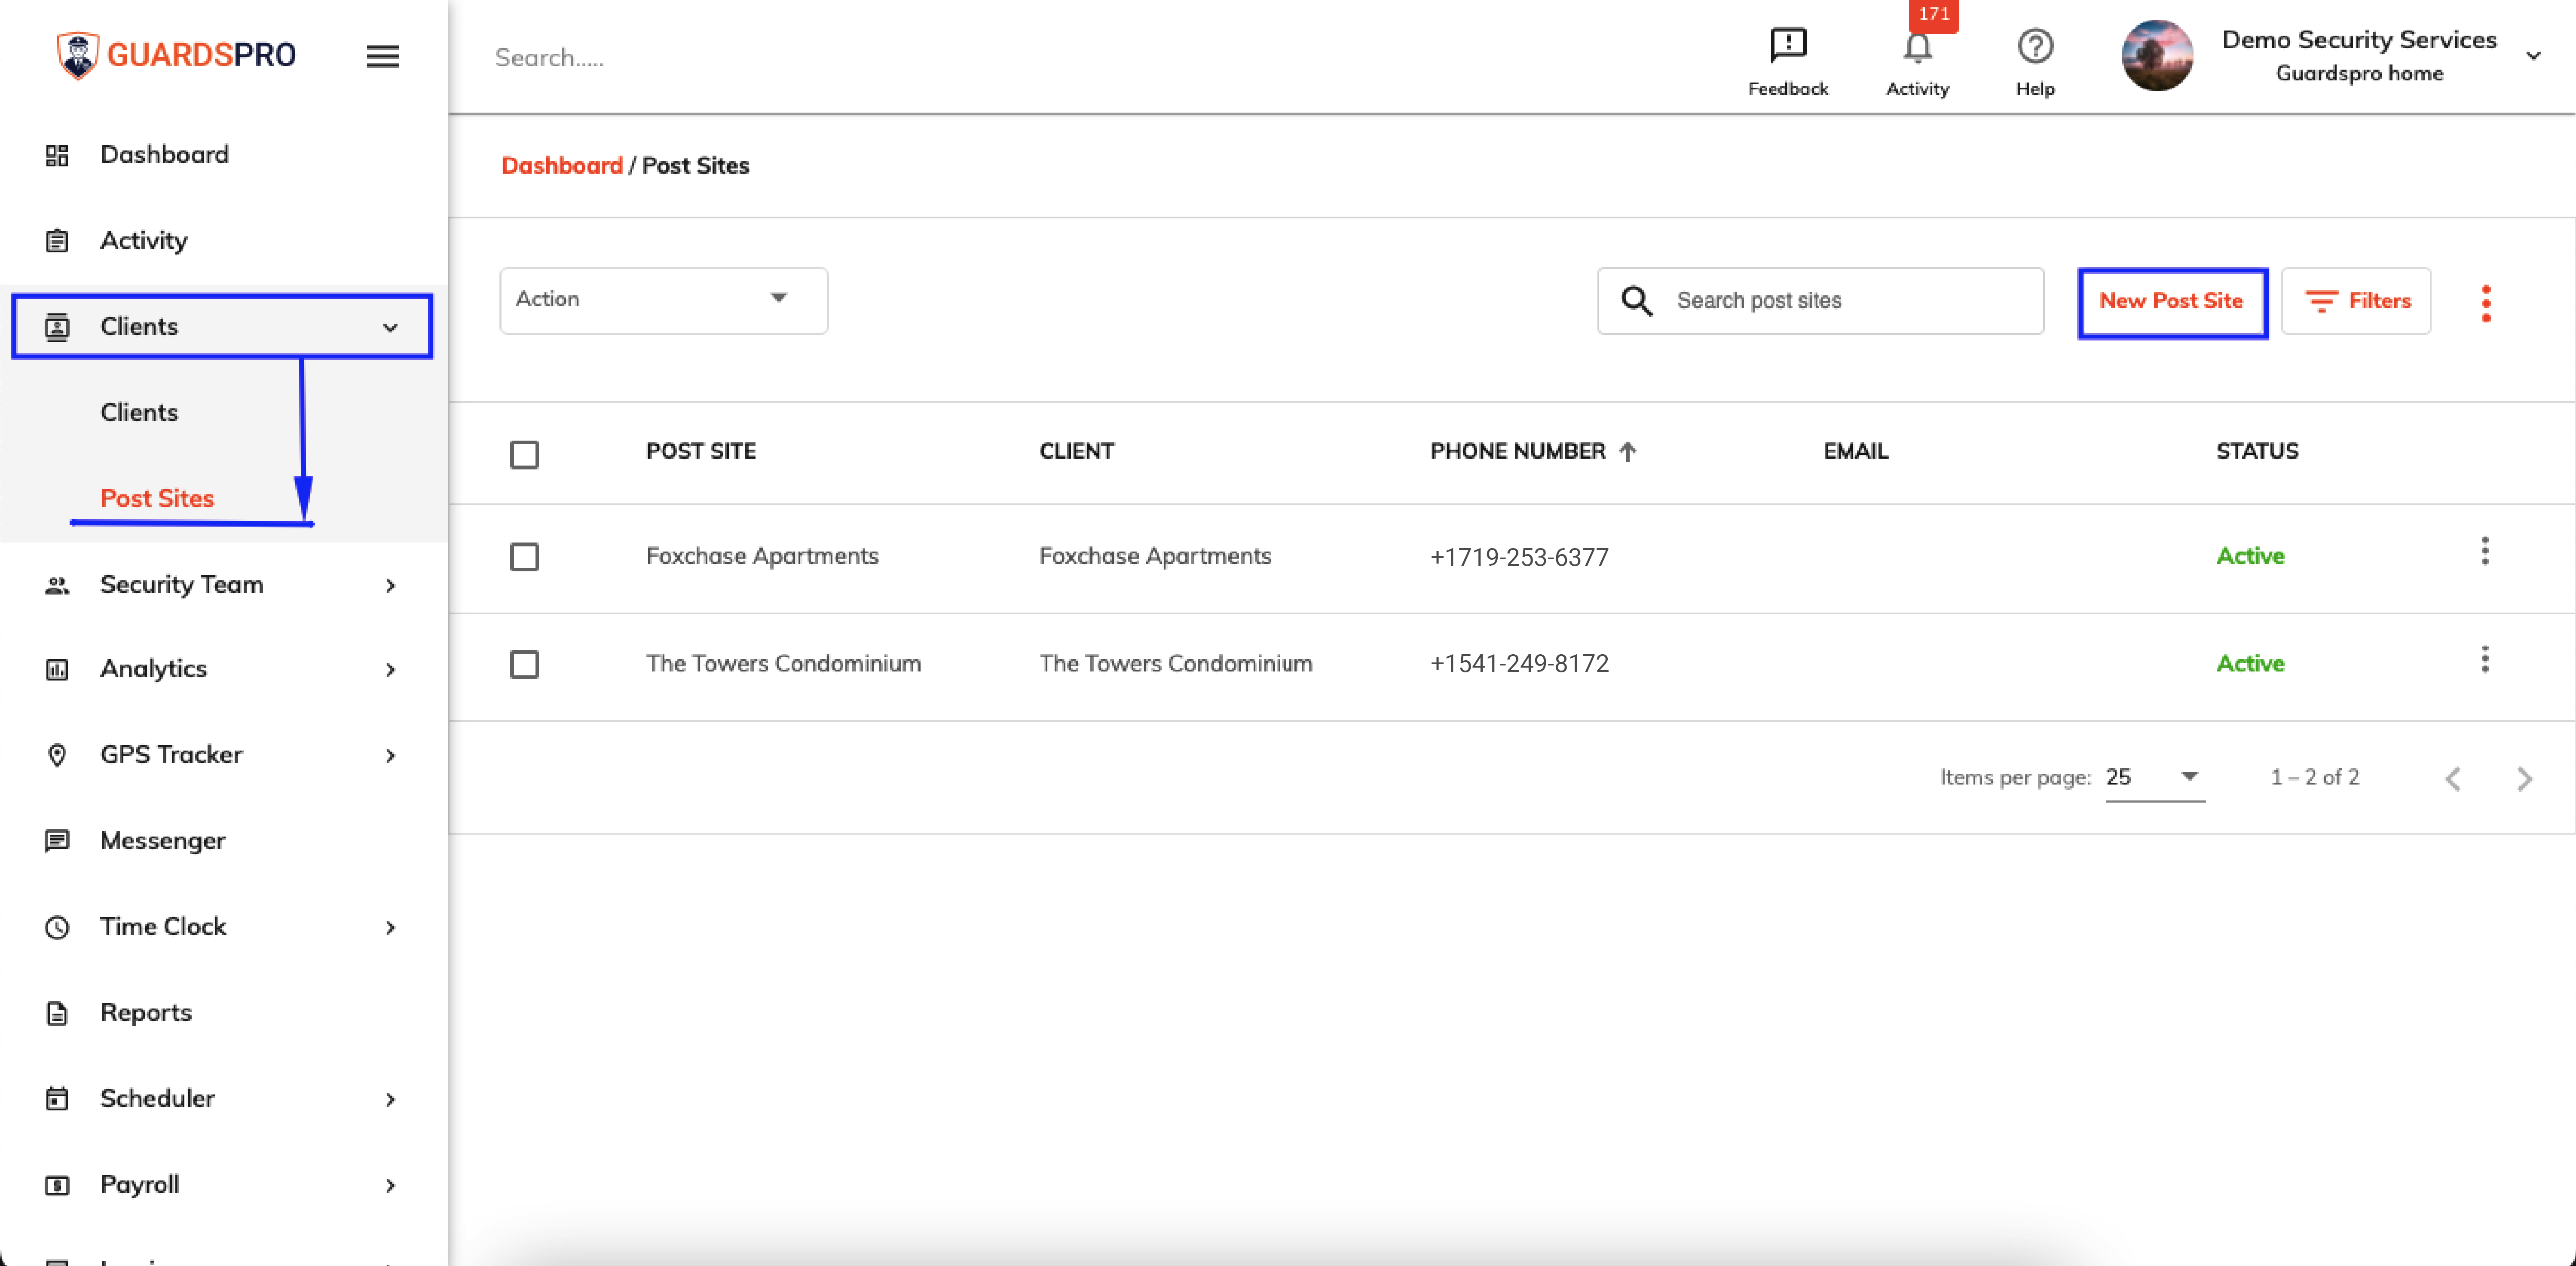Collapse the Clients menu chevron
This screenshot has width=2576, height=1266.
tap(390, 327)
